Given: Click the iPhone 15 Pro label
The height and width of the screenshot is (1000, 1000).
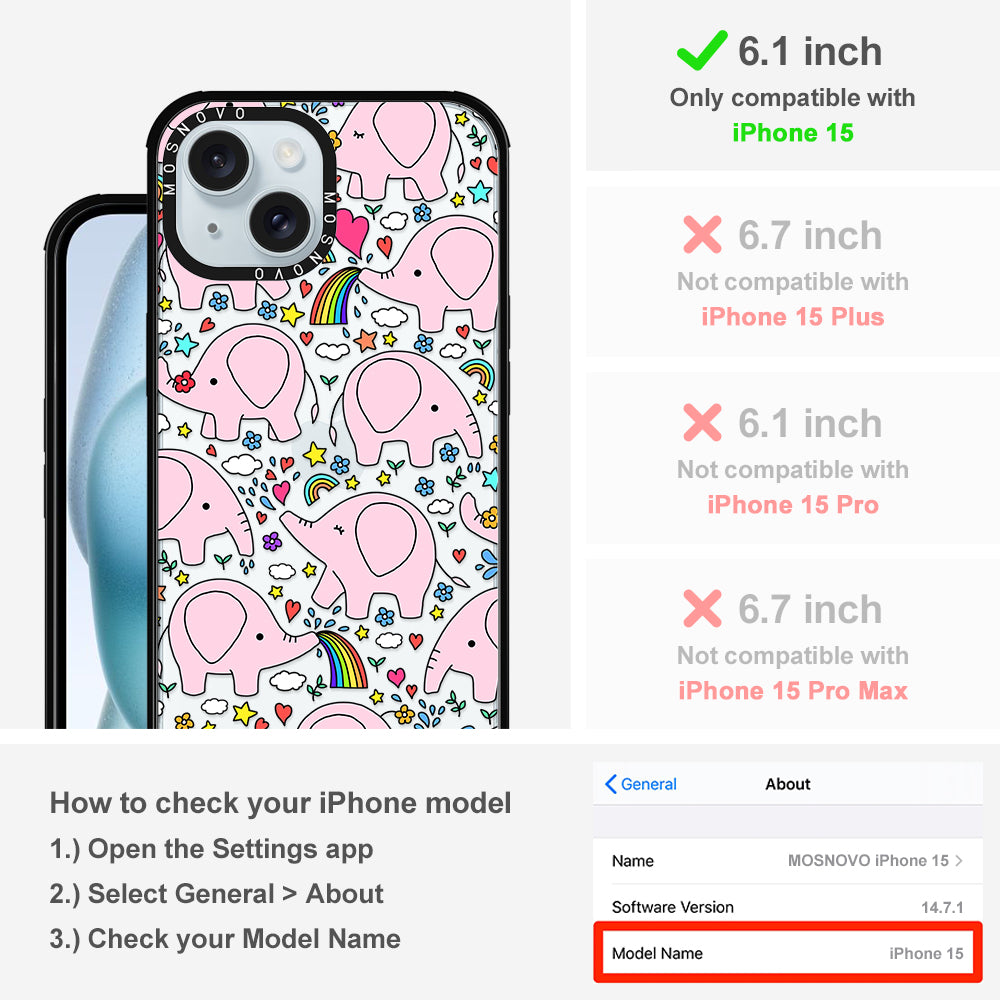Looking at the screenshot, I should pos(793,505).
